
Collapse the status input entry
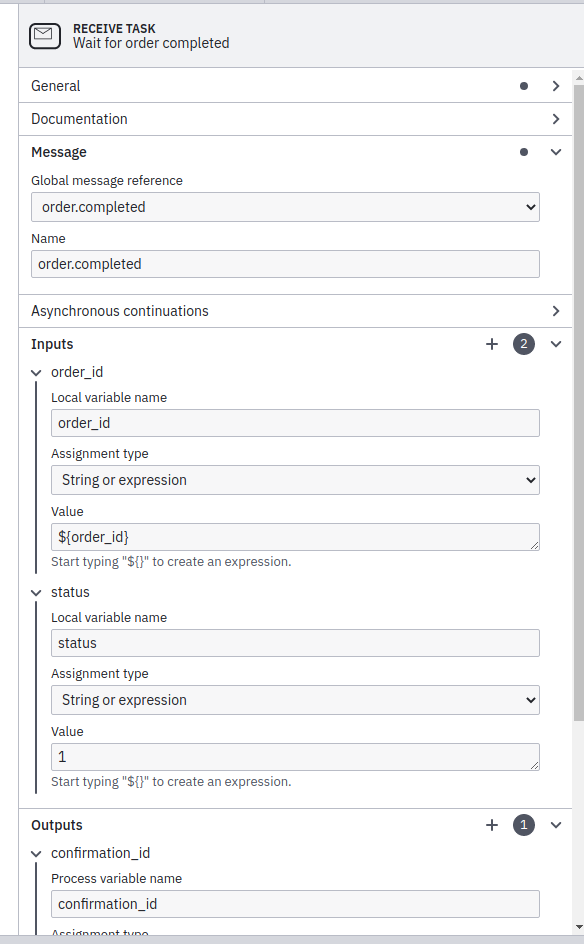pos(36,591)
